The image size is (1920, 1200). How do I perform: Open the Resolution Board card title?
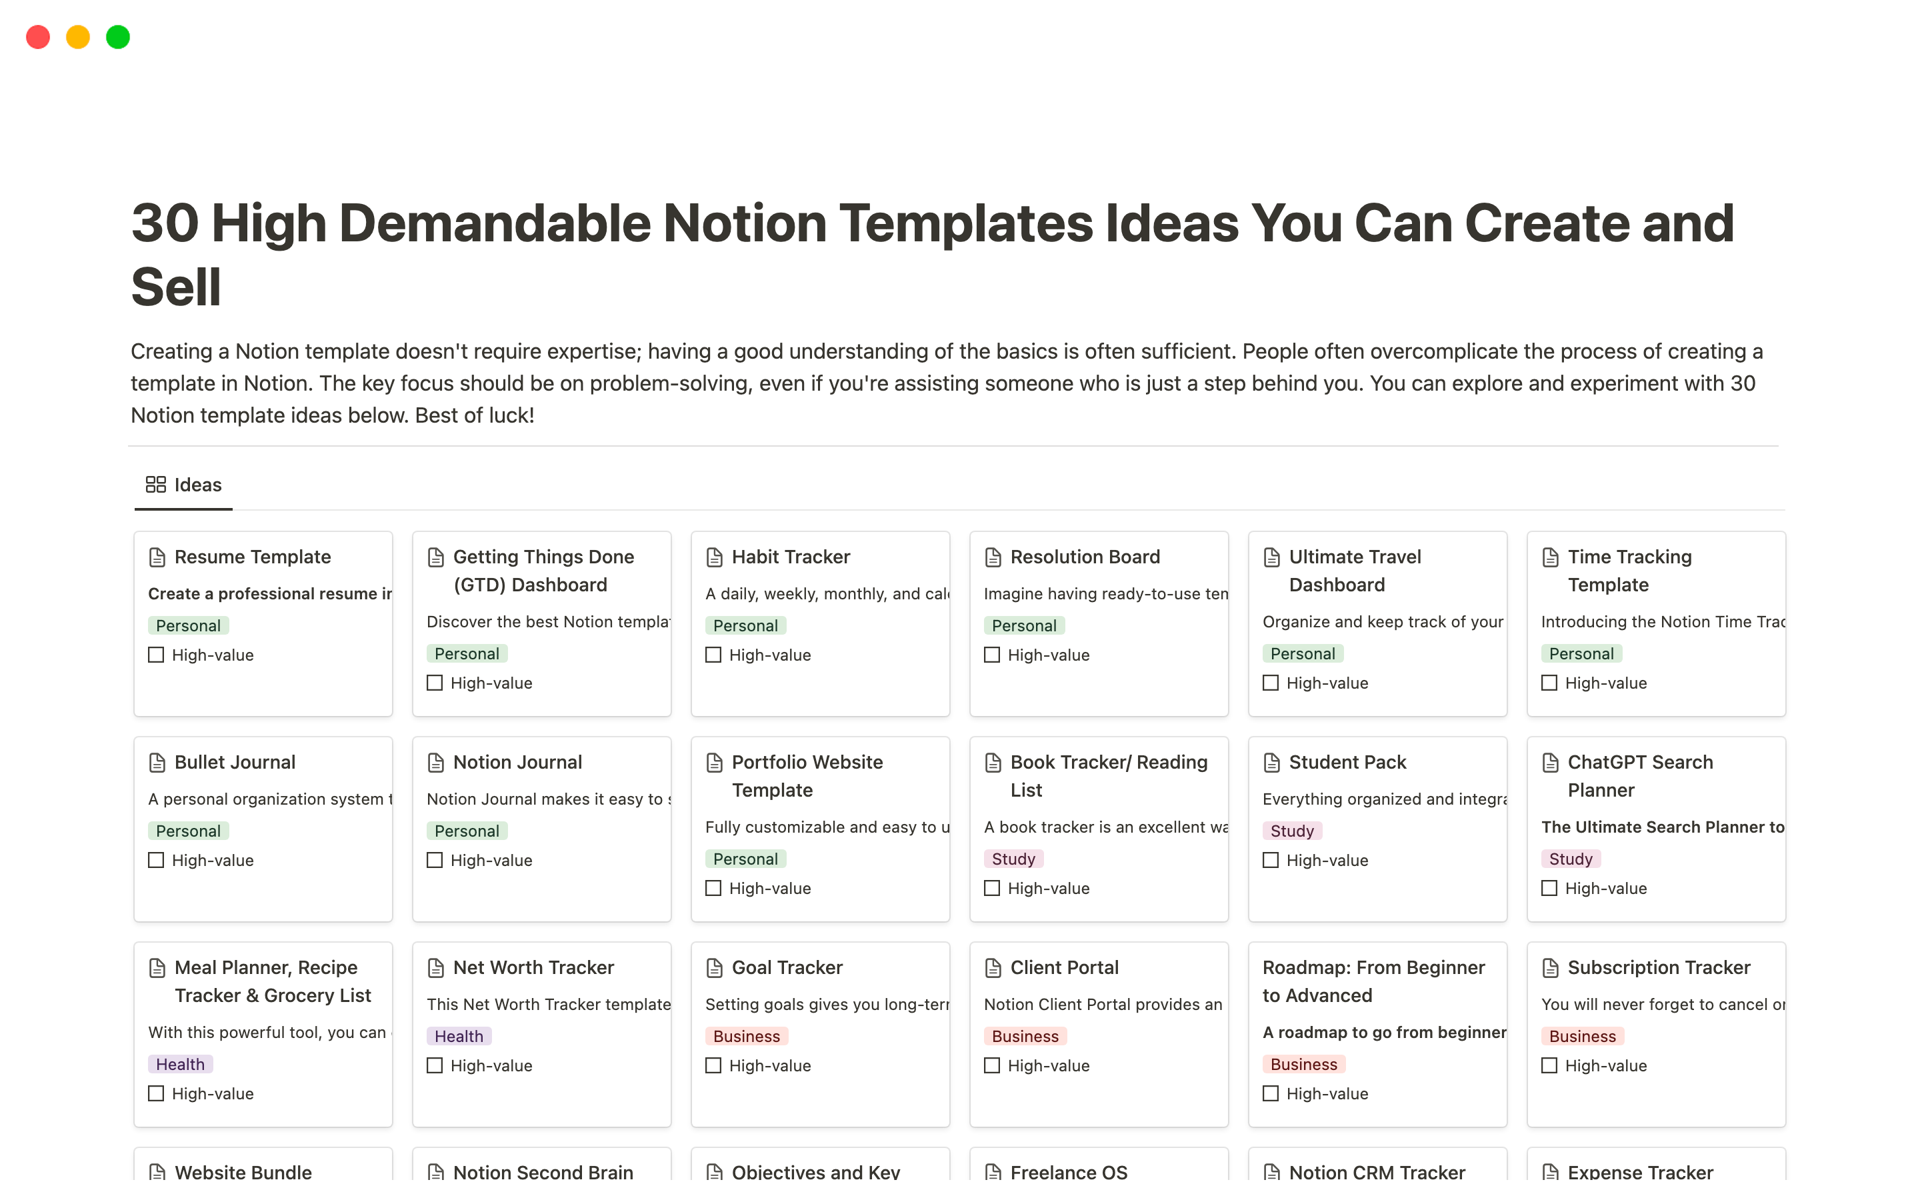click(x=1084, y=557)
